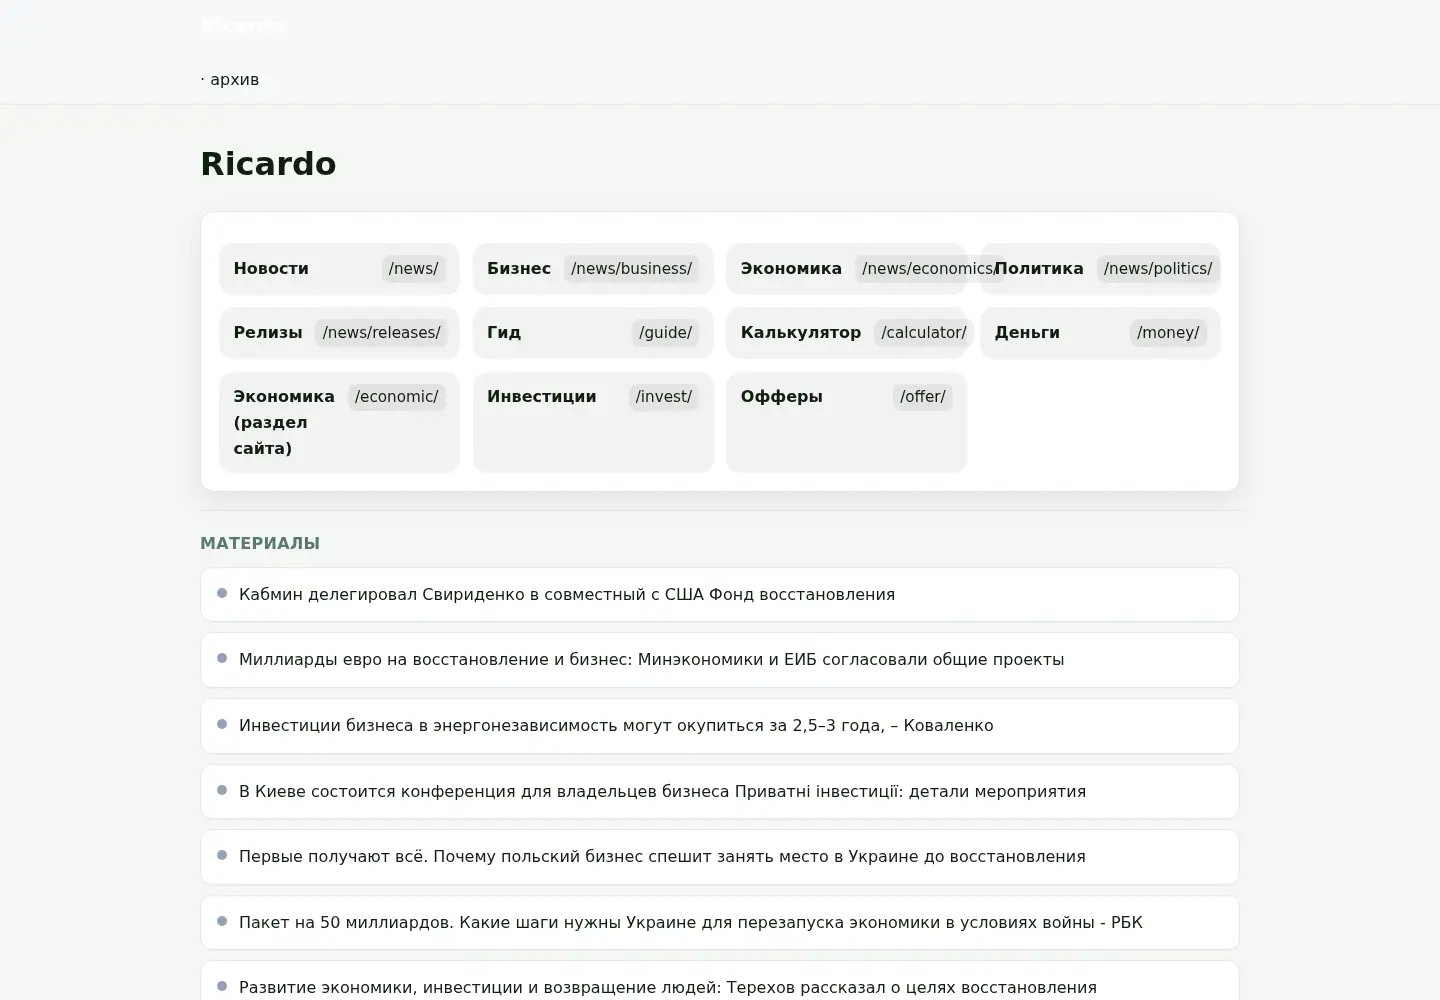This screenshot has height=1000, width=1440.
Task: Open article Развитие экономики, инвестиции и возвращение
Action: (720, 981)
